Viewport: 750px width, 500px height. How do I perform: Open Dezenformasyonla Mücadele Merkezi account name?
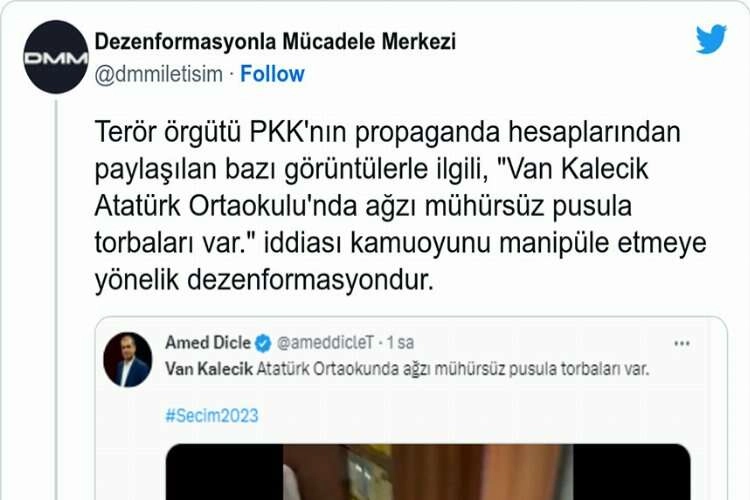coord(275,42)
